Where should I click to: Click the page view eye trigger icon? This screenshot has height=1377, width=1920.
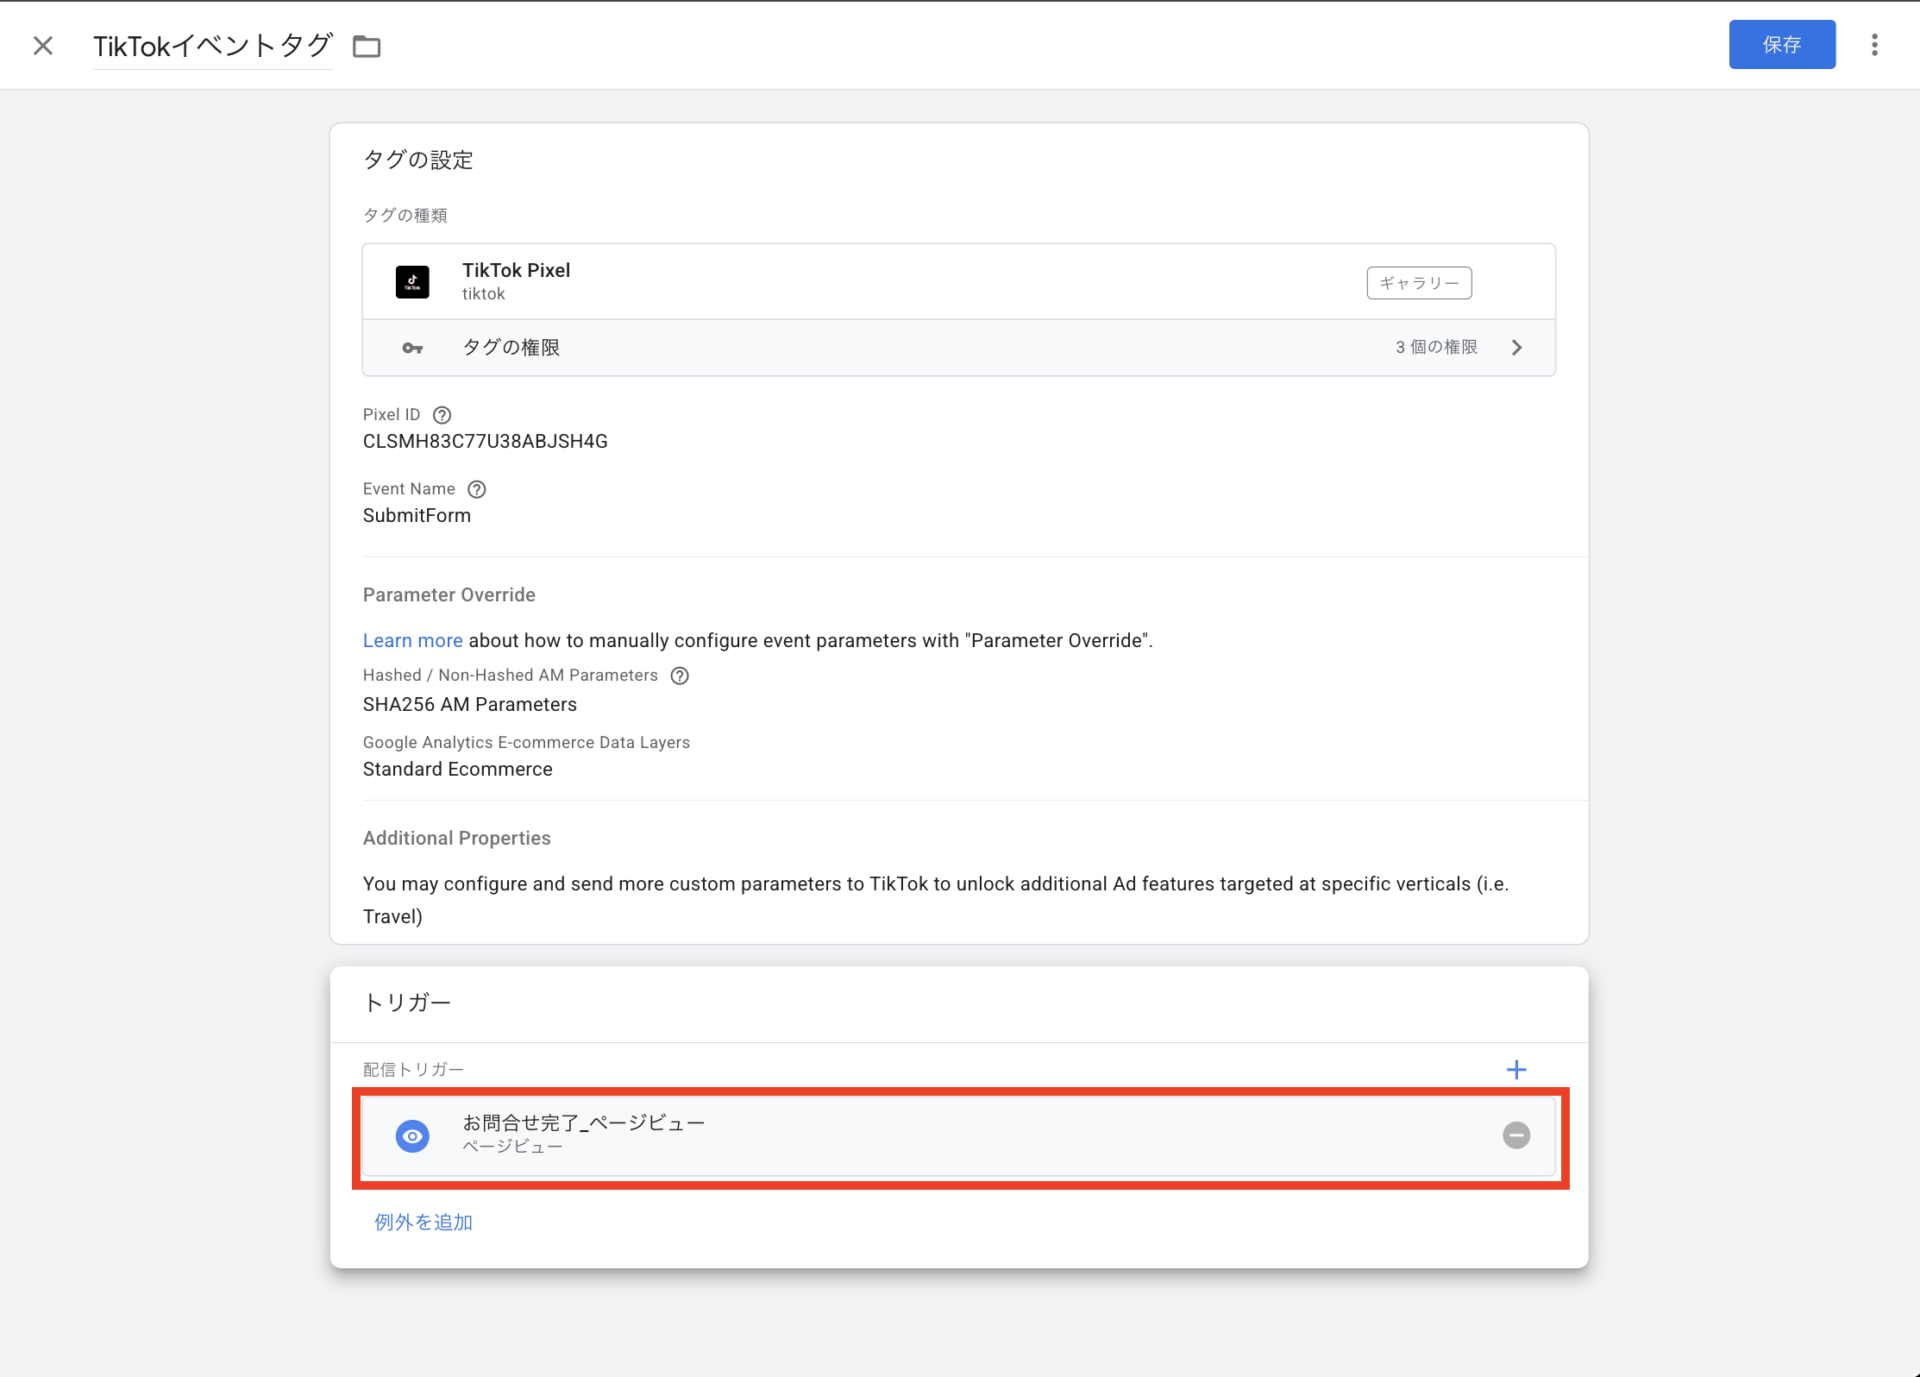point(412,1136)
